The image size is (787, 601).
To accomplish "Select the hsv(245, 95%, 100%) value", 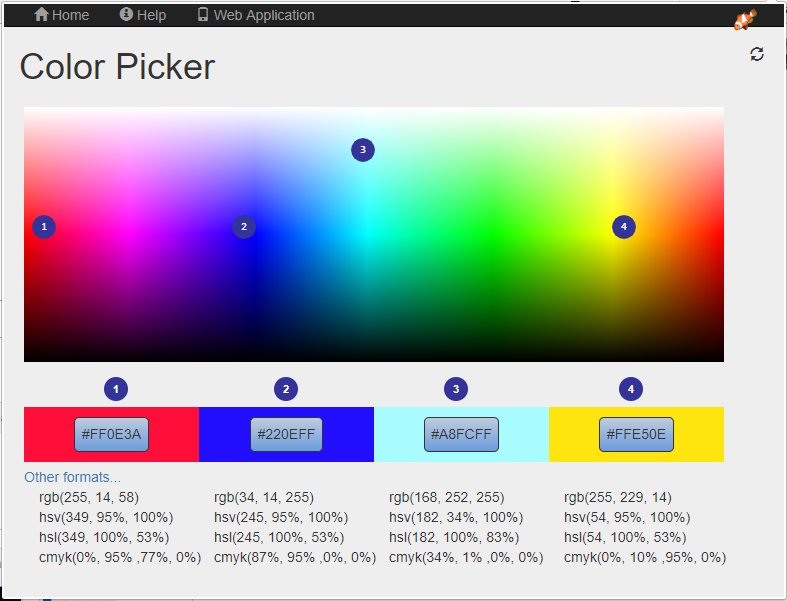I will (281, 517).
